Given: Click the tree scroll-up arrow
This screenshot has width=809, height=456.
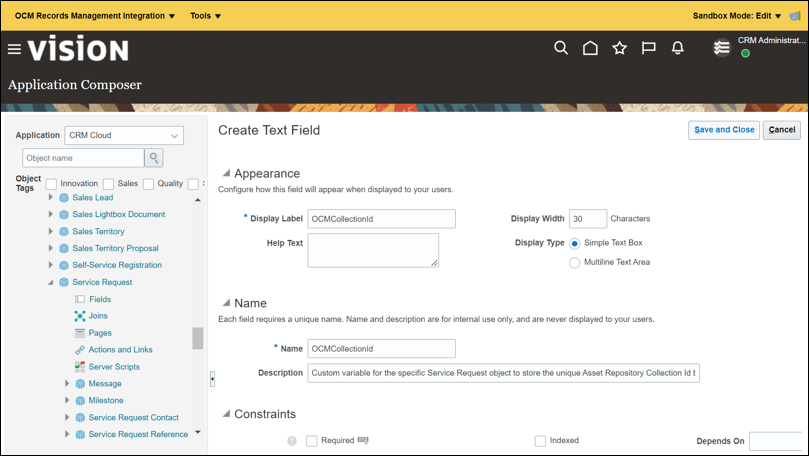Looking at the screenshot, I should tap(198, 200).
